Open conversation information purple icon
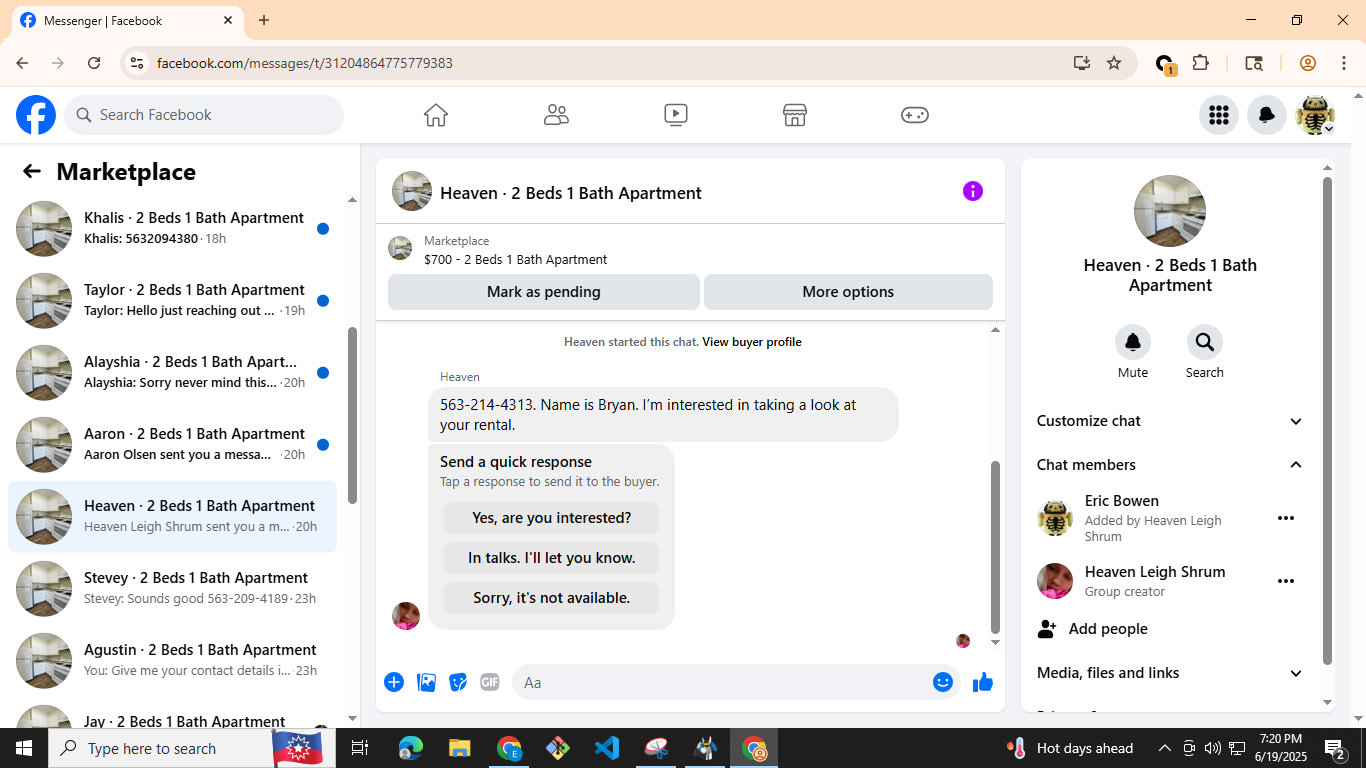 coord(973,191)
